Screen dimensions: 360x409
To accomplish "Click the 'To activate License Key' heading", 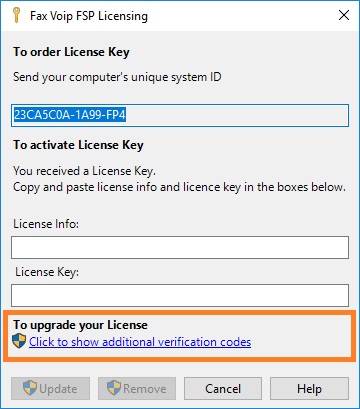I will point(78,145).
